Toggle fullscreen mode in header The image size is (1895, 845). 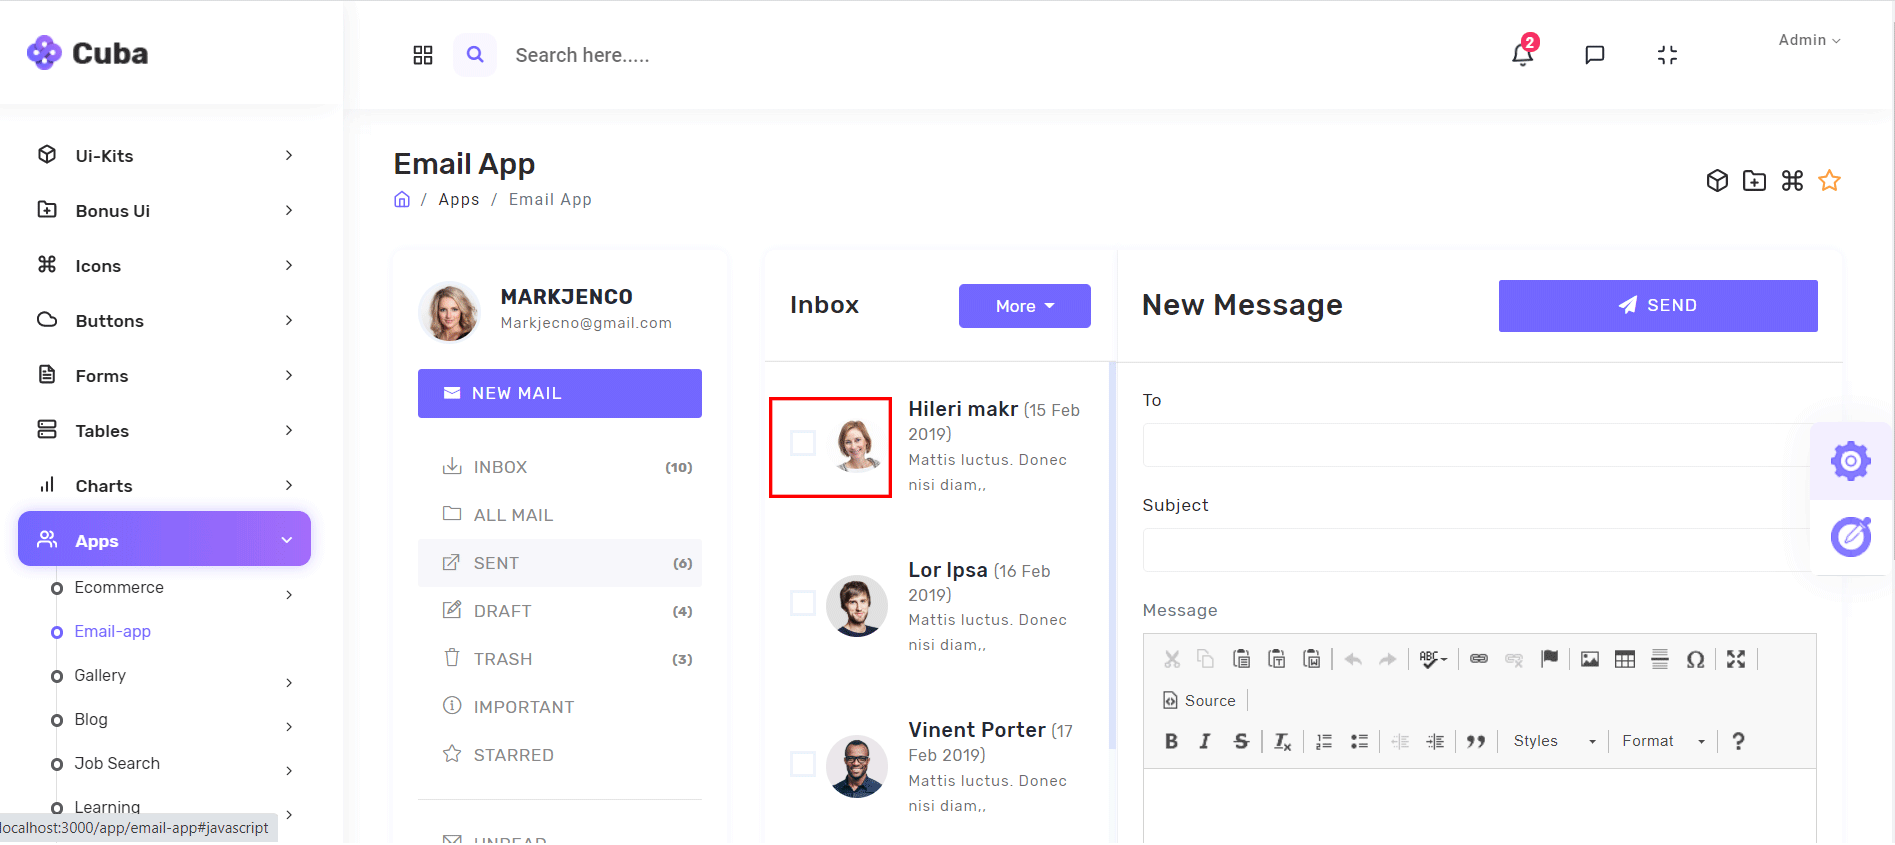pos(1667,55)
